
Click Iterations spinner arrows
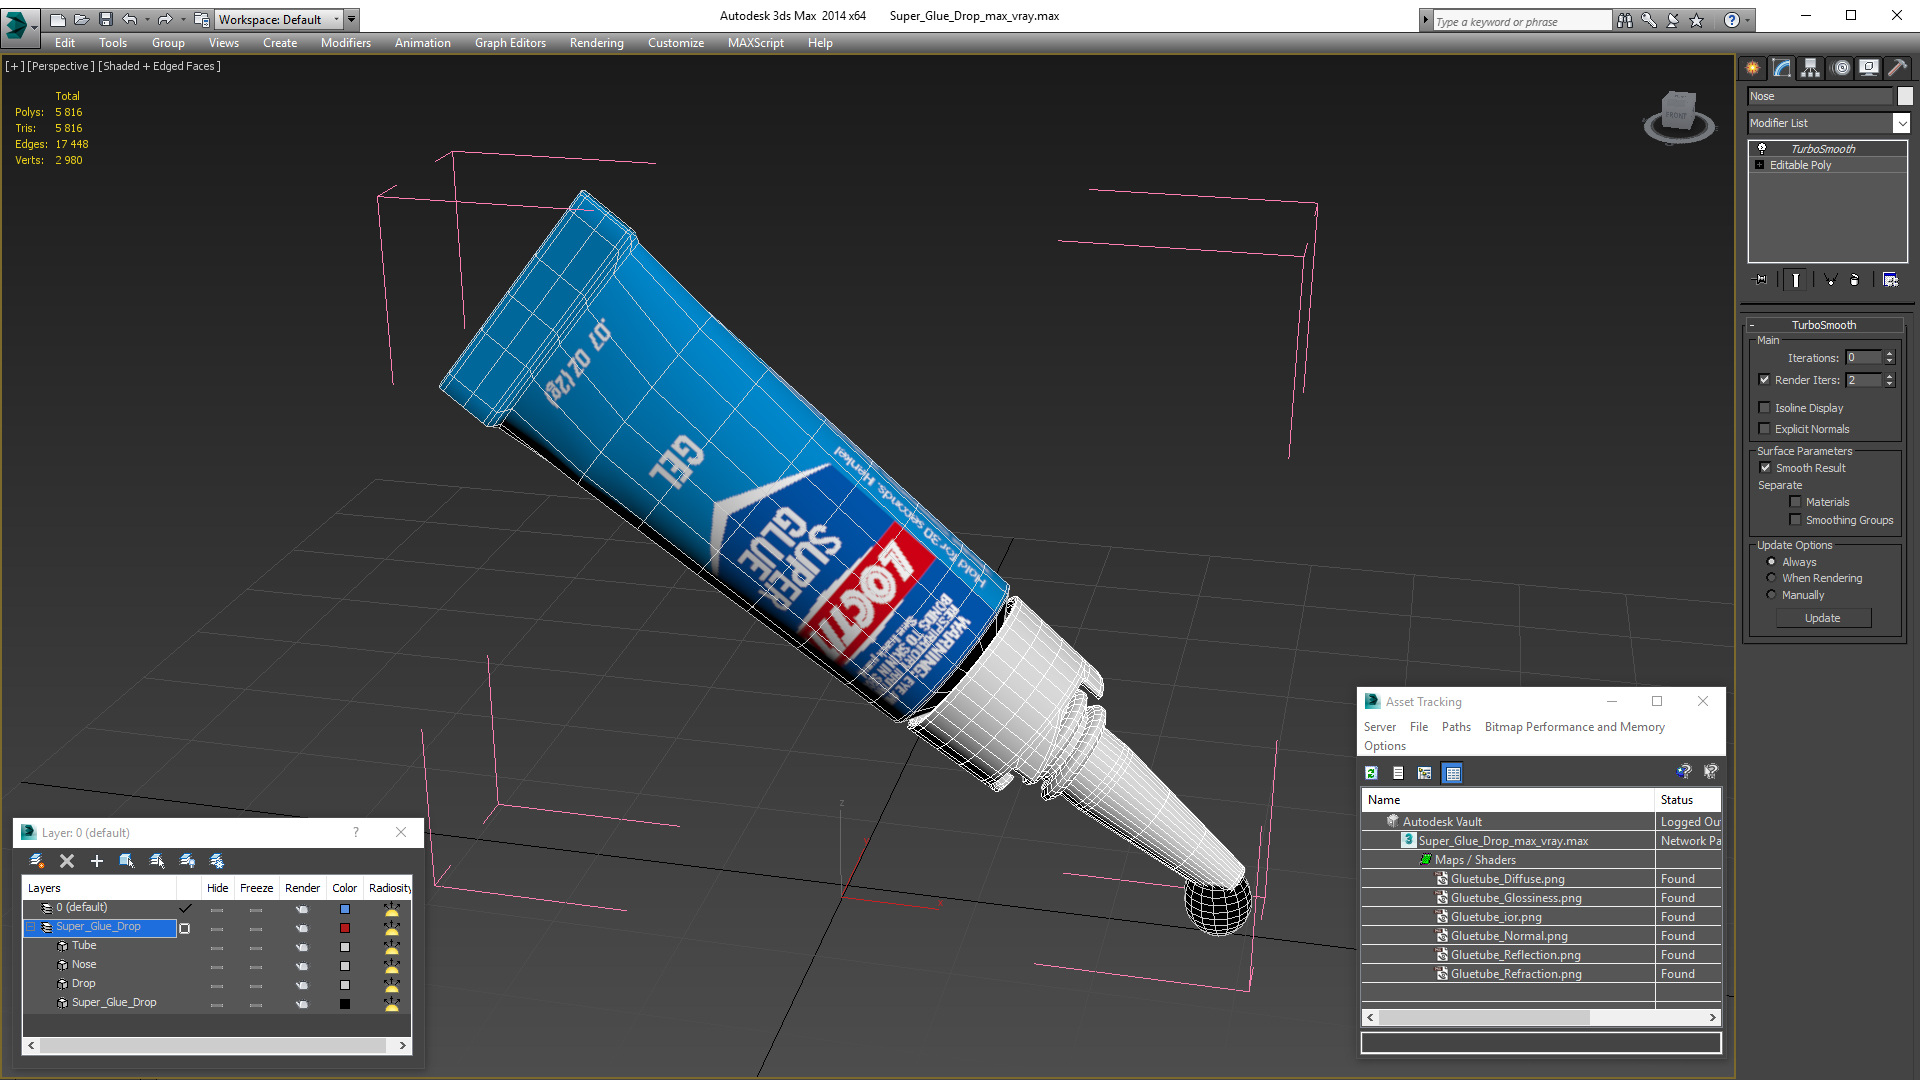click(x=1890, y=358)
